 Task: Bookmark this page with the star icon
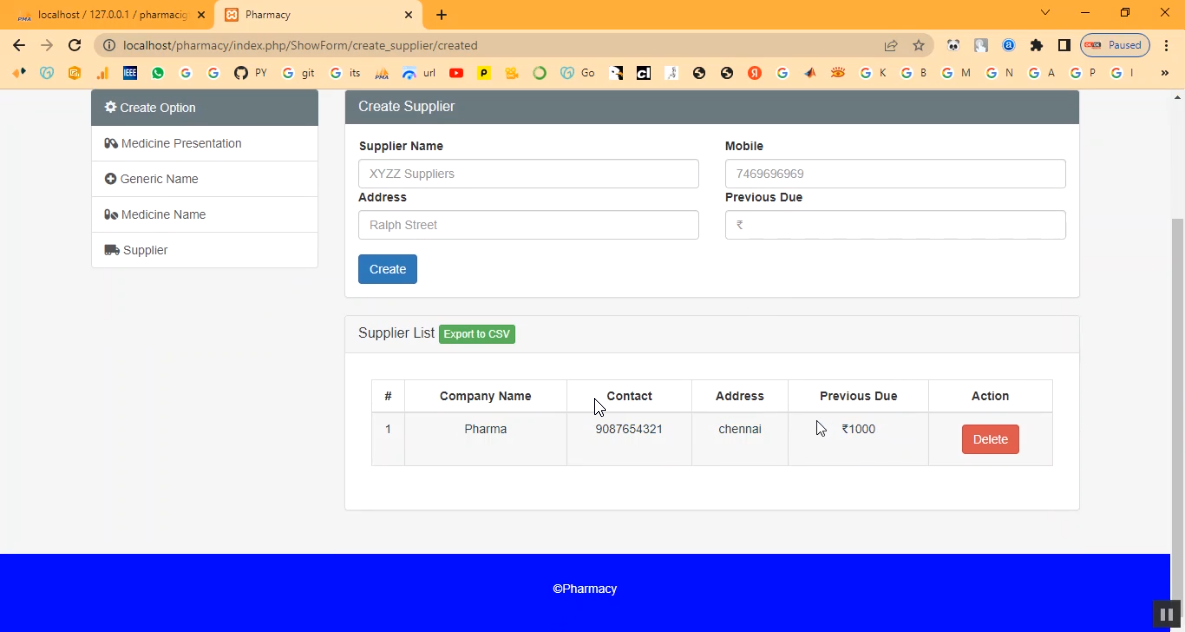918,45
